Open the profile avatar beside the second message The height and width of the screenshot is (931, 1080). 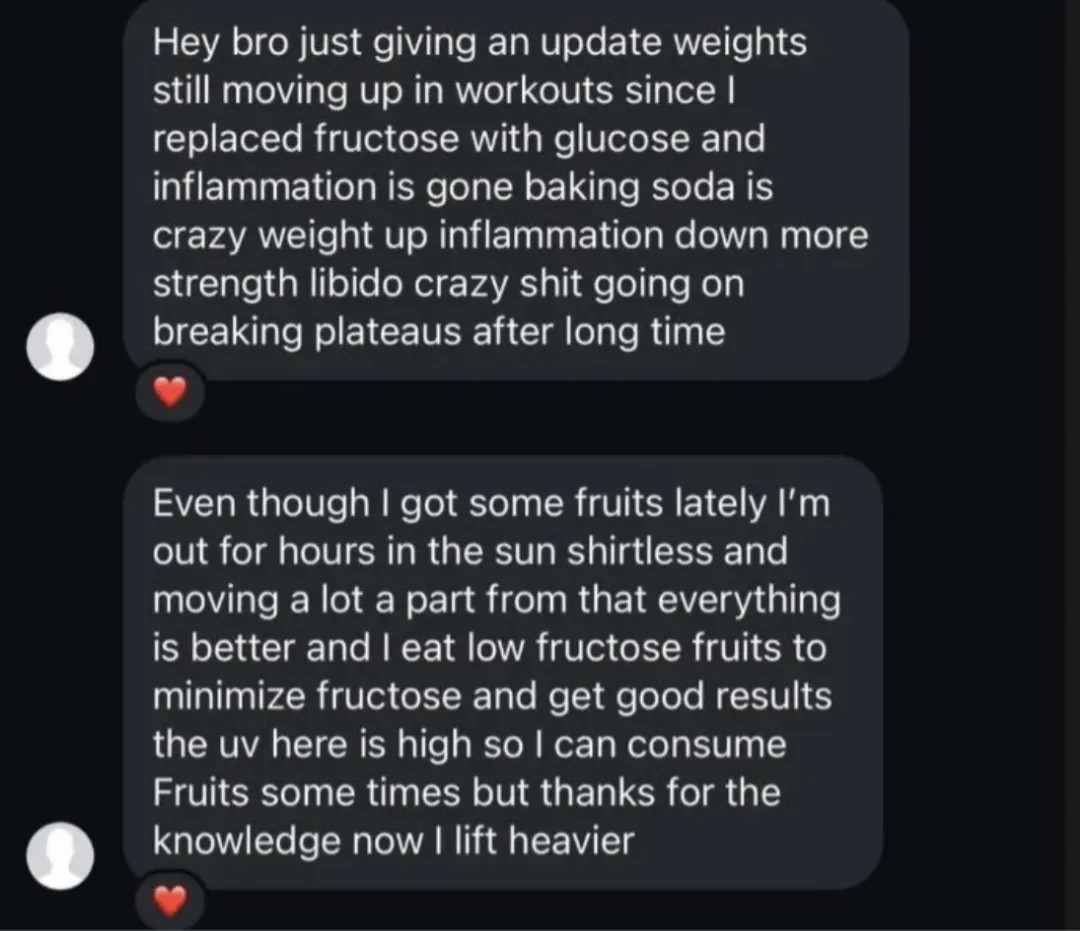60,855
